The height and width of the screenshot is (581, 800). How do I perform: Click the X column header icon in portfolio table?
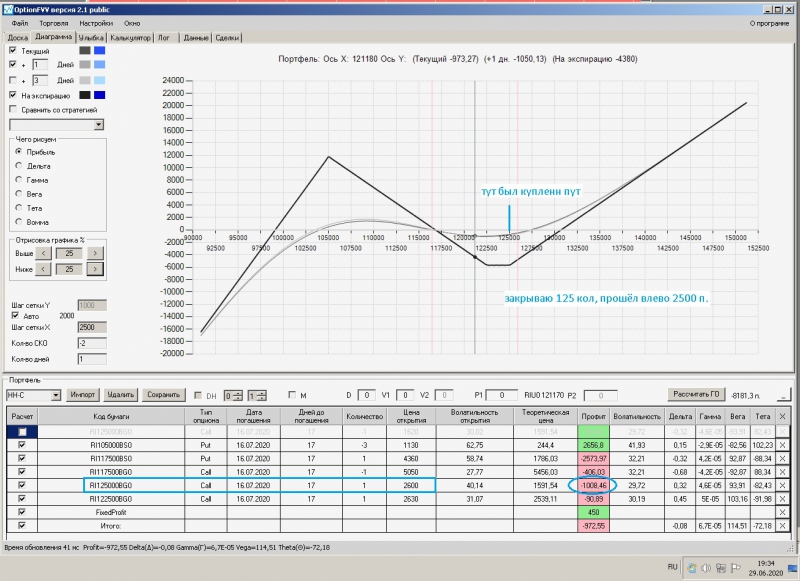783,416
